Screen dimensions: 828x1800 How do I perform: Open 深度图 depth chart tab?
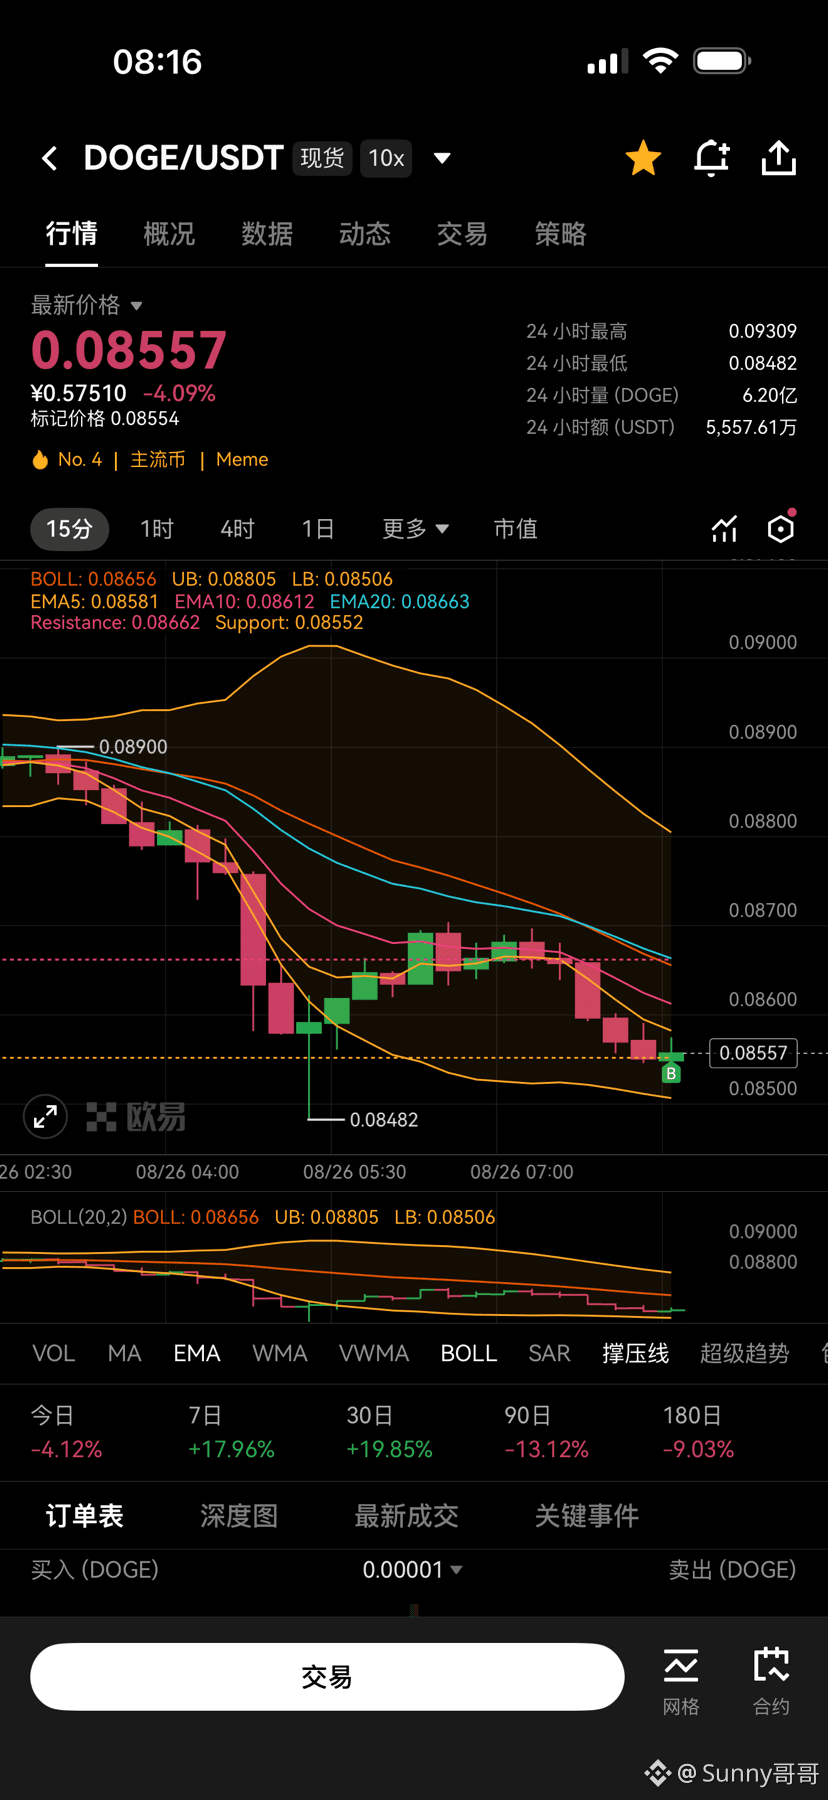click(239, 1516)
